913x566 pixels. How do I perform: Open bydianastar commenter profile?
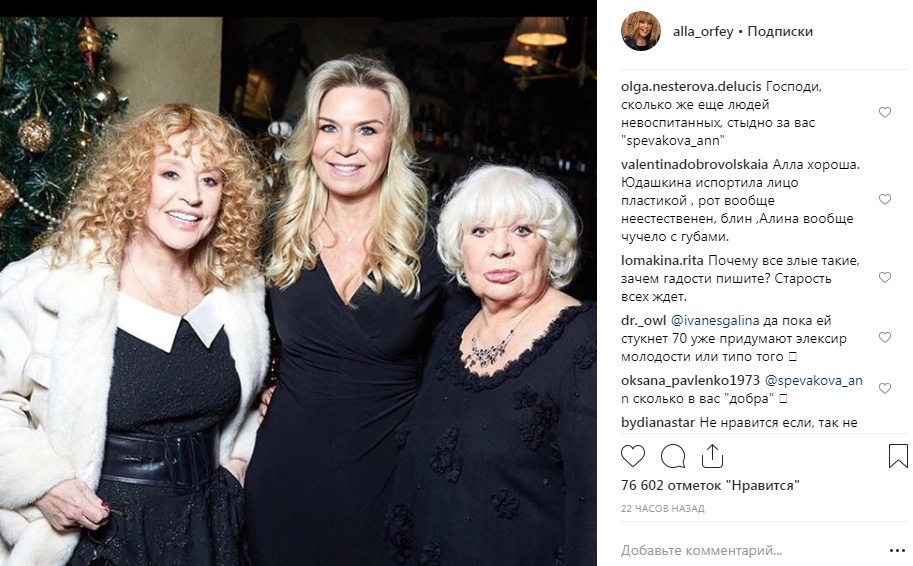[x=658, y=423]
